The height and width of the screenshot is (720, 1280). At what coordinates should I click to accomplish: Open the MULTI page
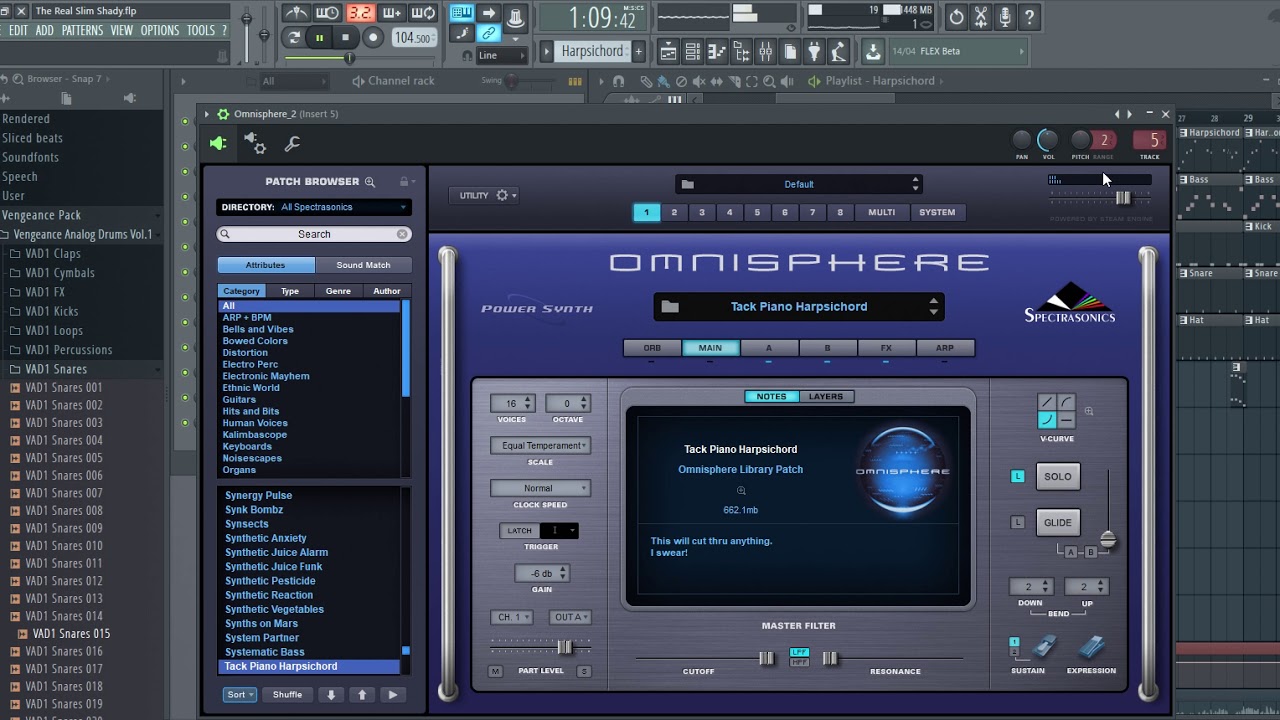(x=881, y=212)
